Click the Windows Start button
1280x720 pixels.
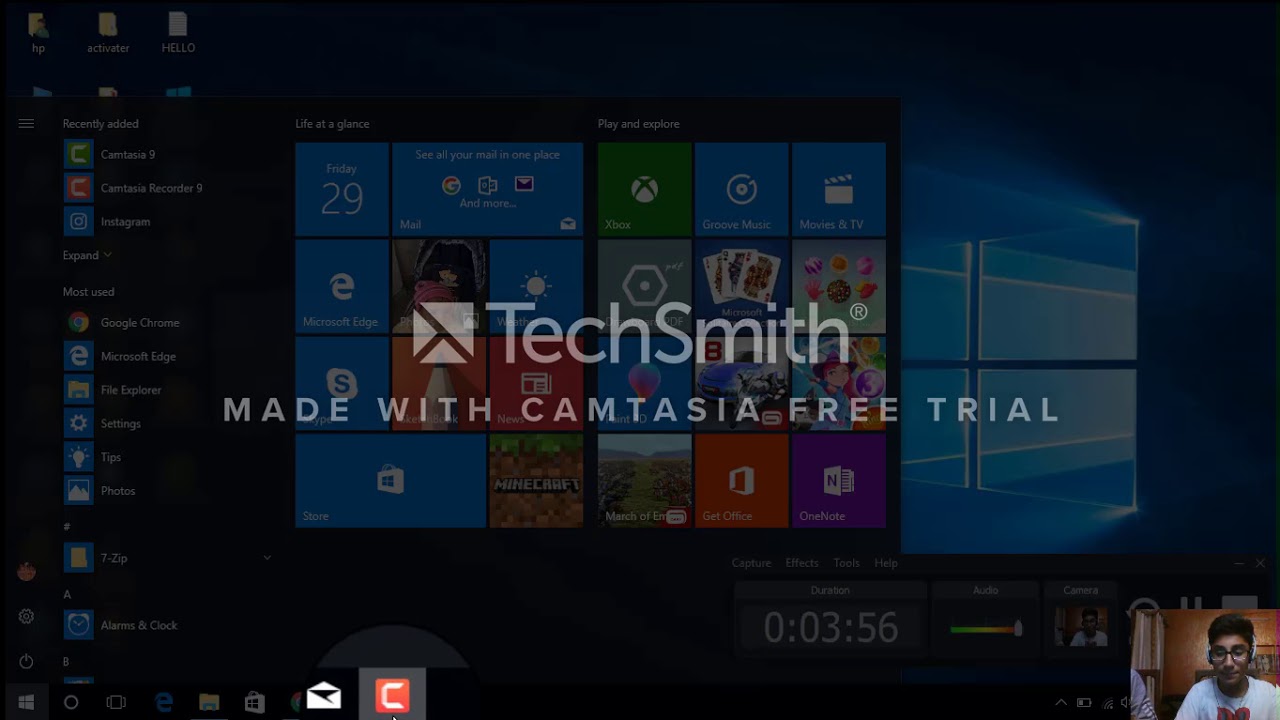pyautogui.click(x=26, y=703)
